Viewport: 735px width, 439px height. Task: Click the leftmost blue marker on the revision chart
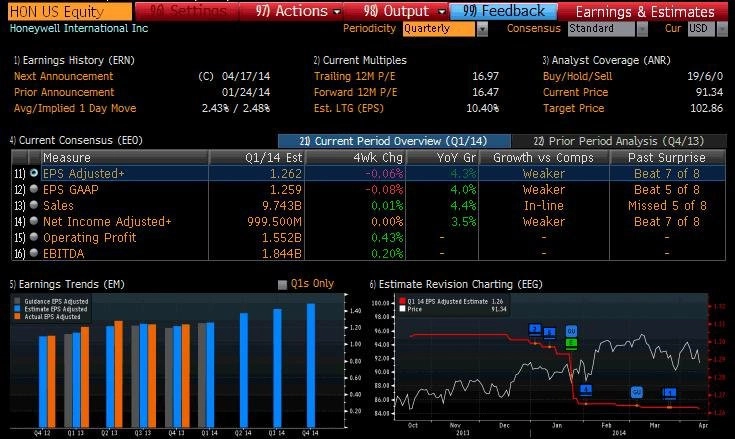tap(535, 329)
